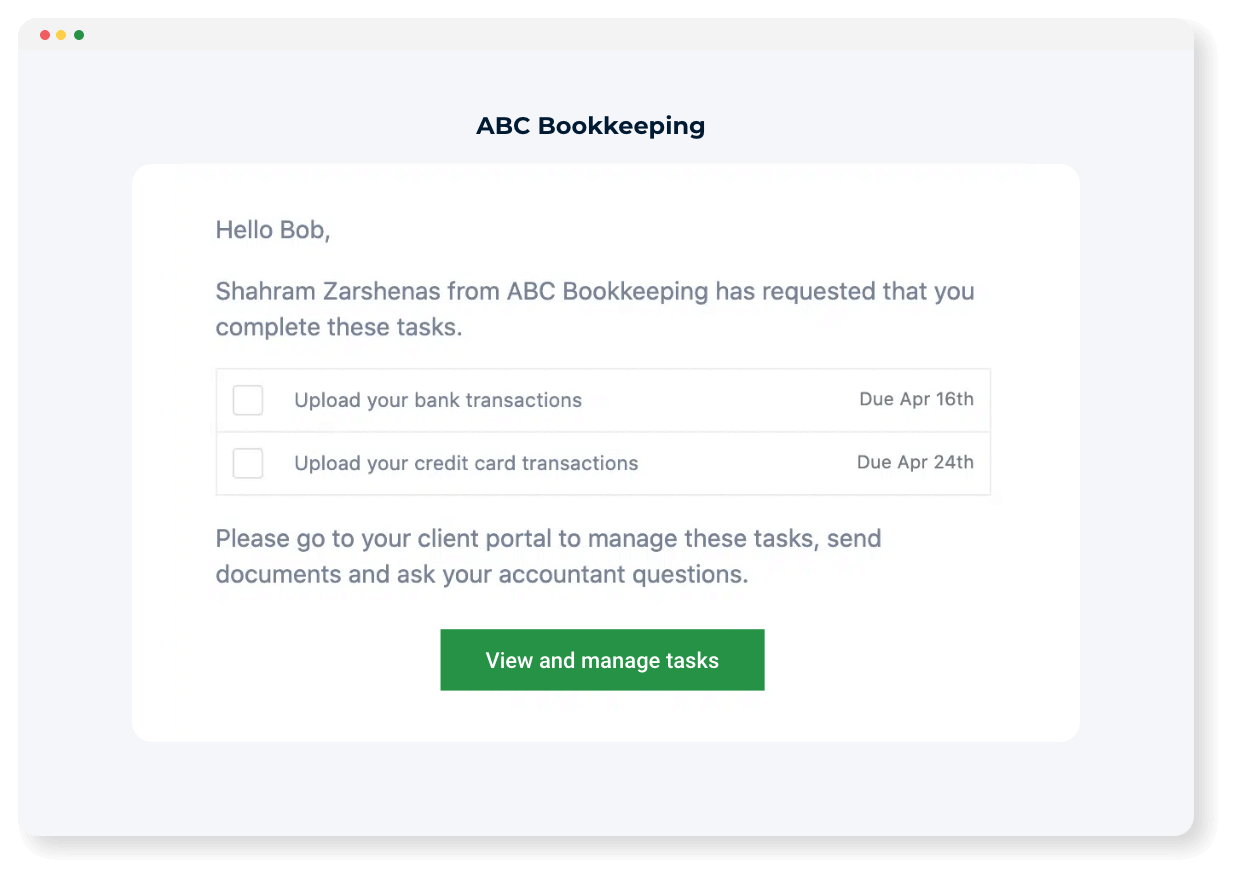Click the yellow minimize window dot

61,35
